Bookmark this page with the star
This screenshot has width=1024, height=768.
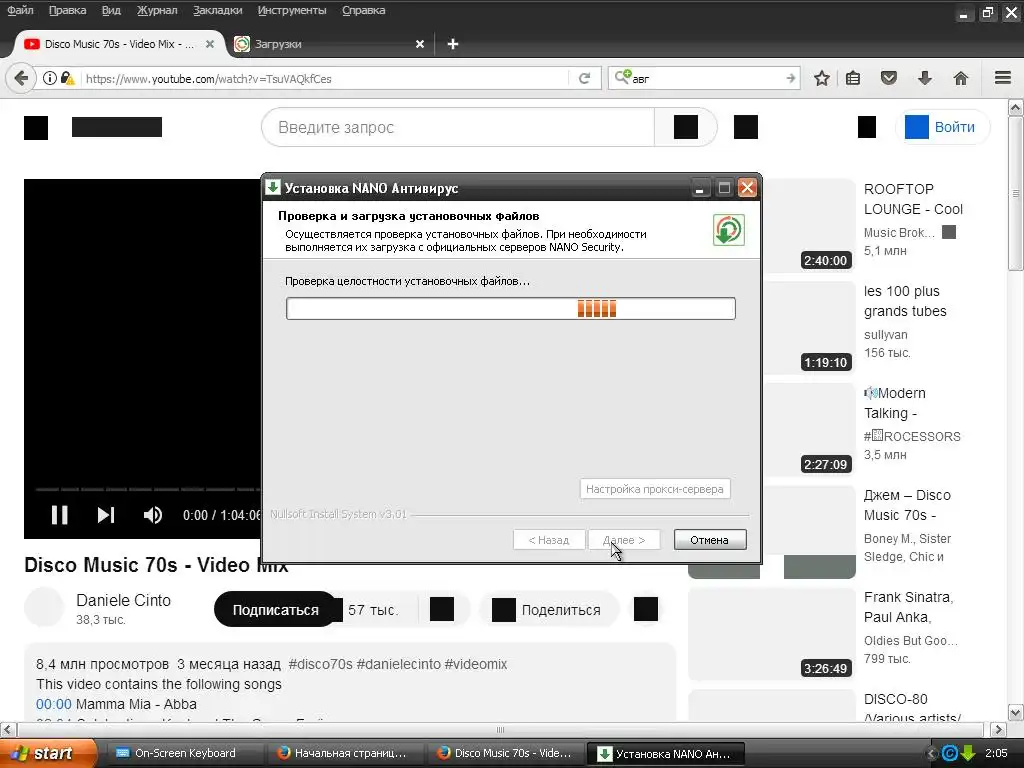822,78
